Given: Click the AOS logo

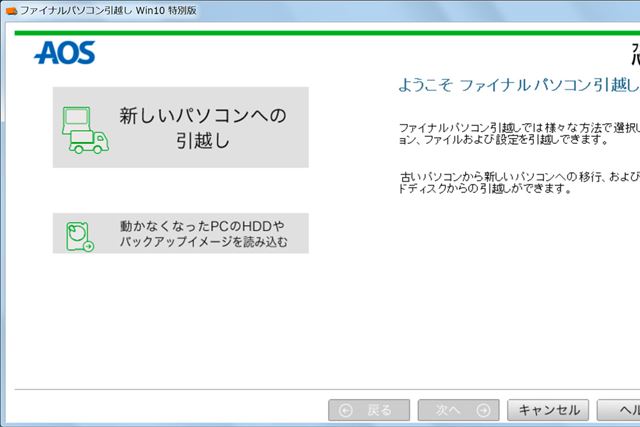Looking at the screenshot, I should 65,53.
